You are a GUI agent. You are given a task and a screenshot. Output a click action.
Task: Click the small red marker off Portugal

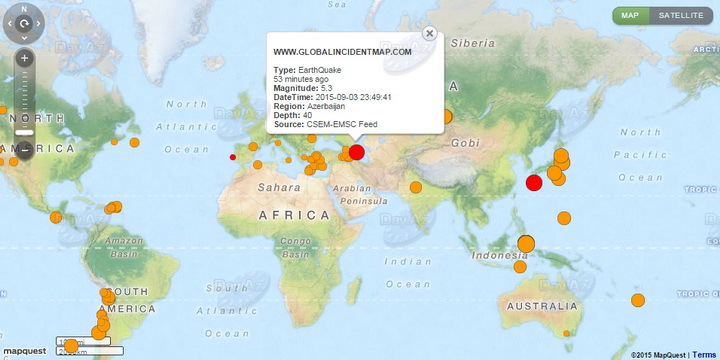coord(233,157)
